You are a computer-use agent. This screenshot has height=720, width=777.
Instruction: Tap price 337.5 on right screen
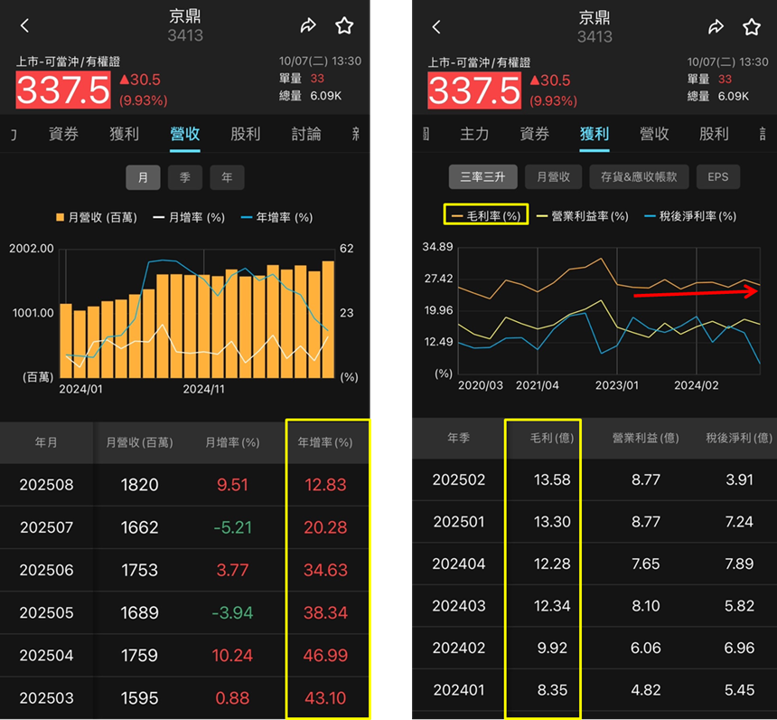(474, 91)
